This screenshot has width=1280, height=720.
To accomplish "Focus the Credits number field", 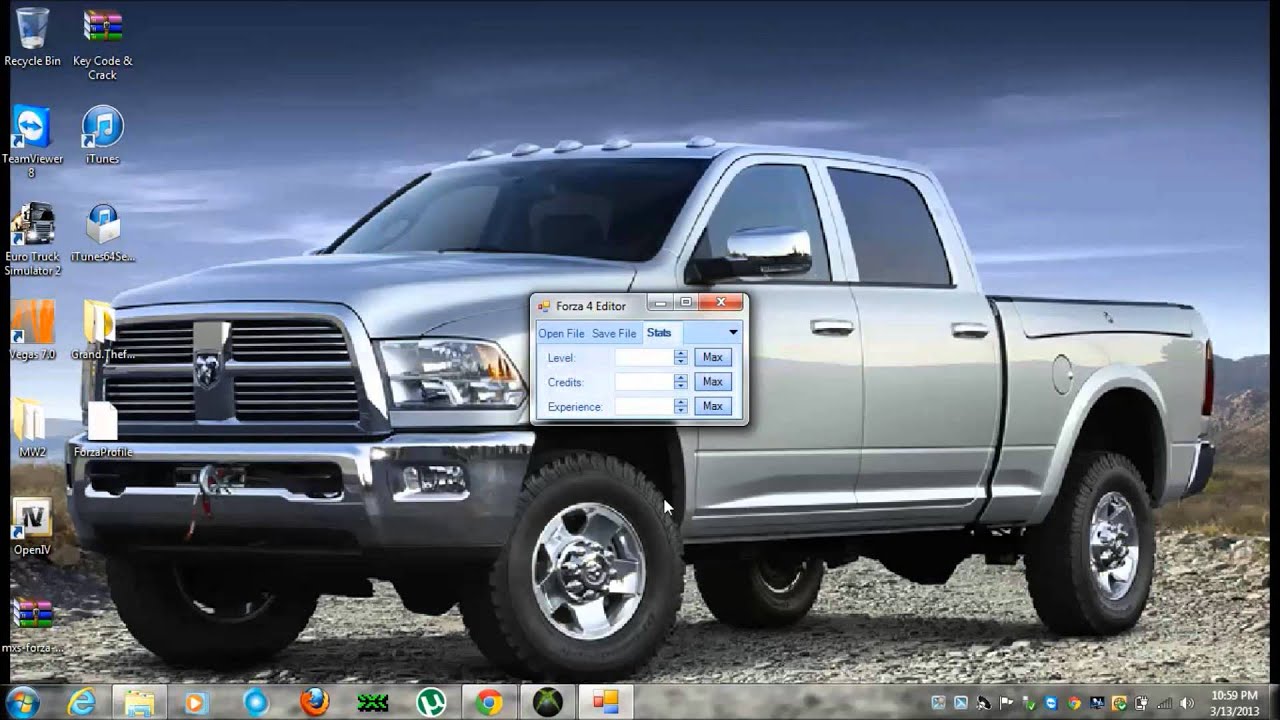I will [x=644, y=382].
